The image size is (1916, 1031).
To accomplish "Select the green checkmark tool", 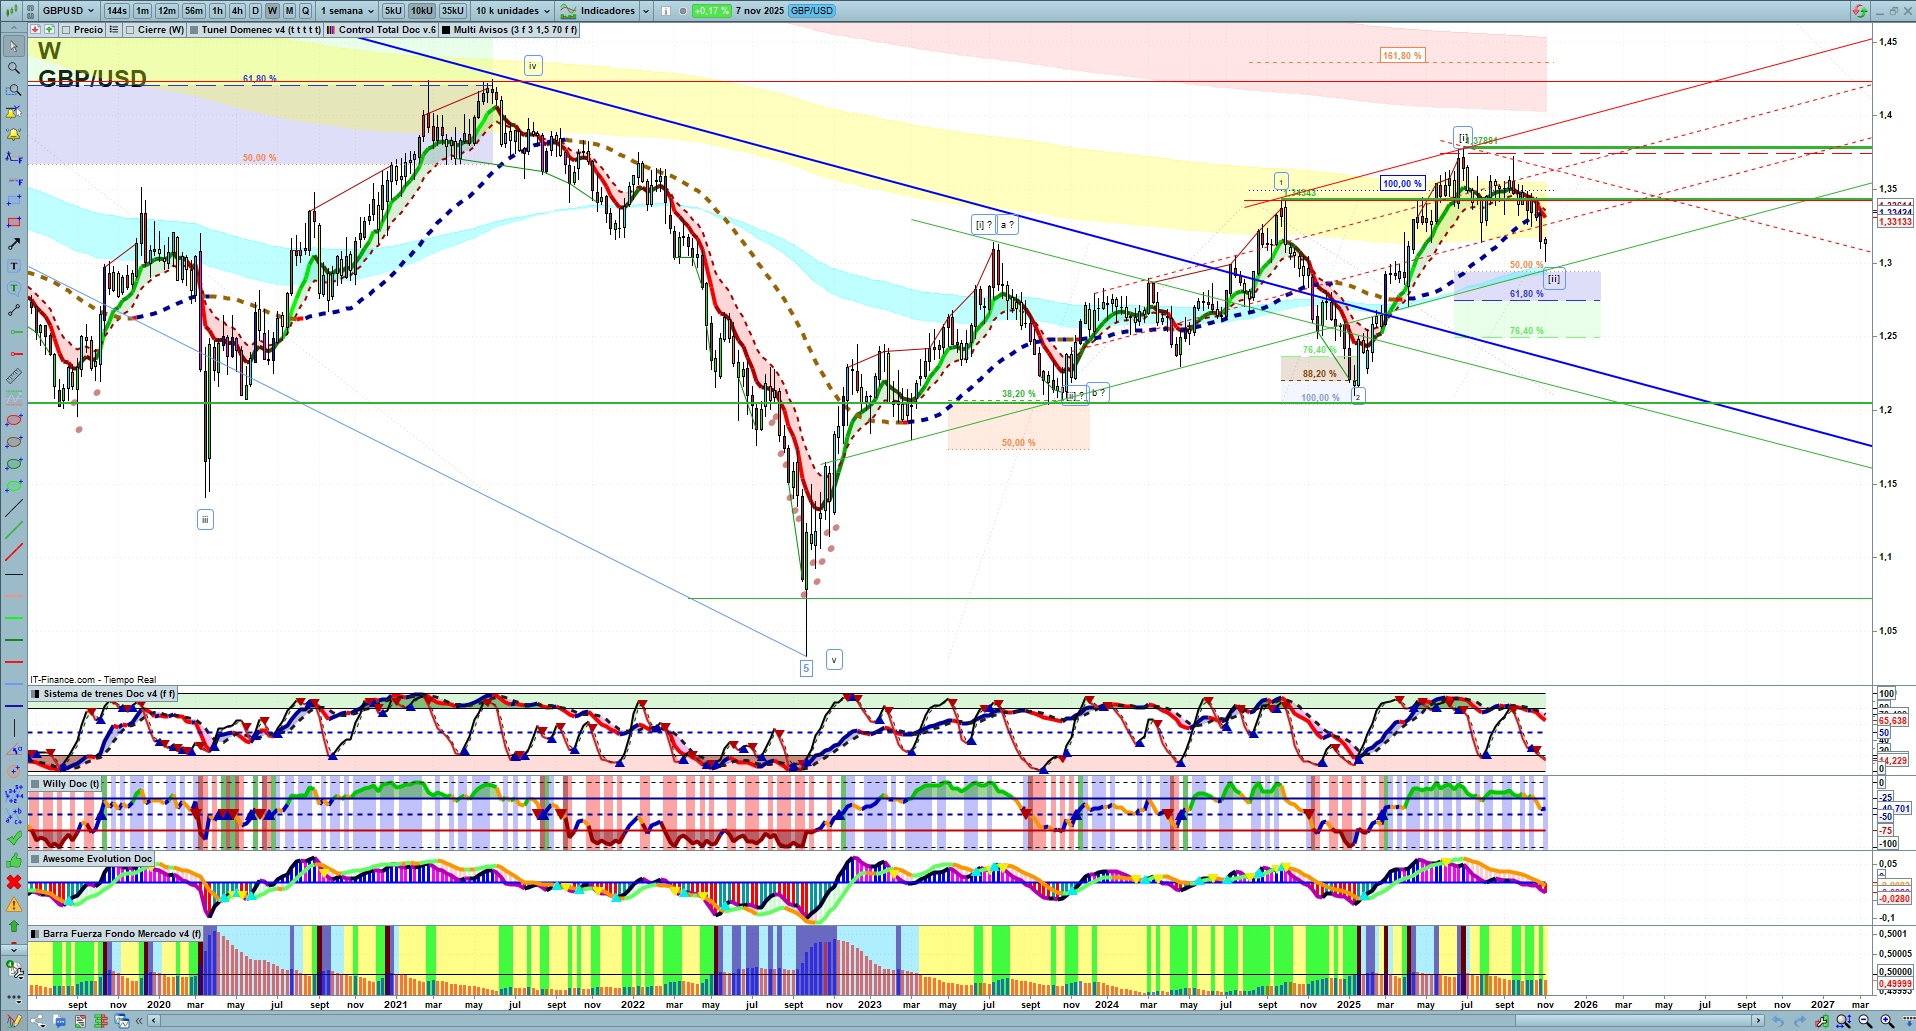I will (x=14, y=838).
